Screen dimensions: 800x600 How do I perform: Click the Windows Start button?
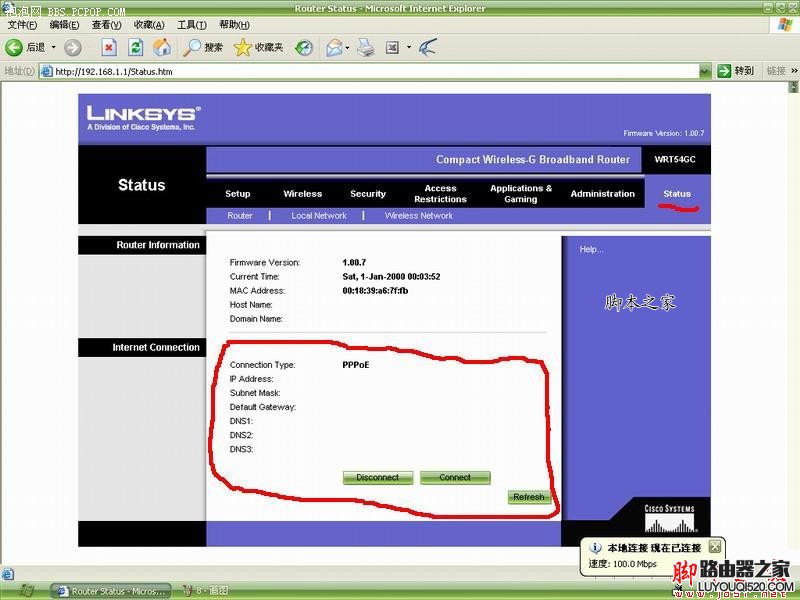pos(24,591)
